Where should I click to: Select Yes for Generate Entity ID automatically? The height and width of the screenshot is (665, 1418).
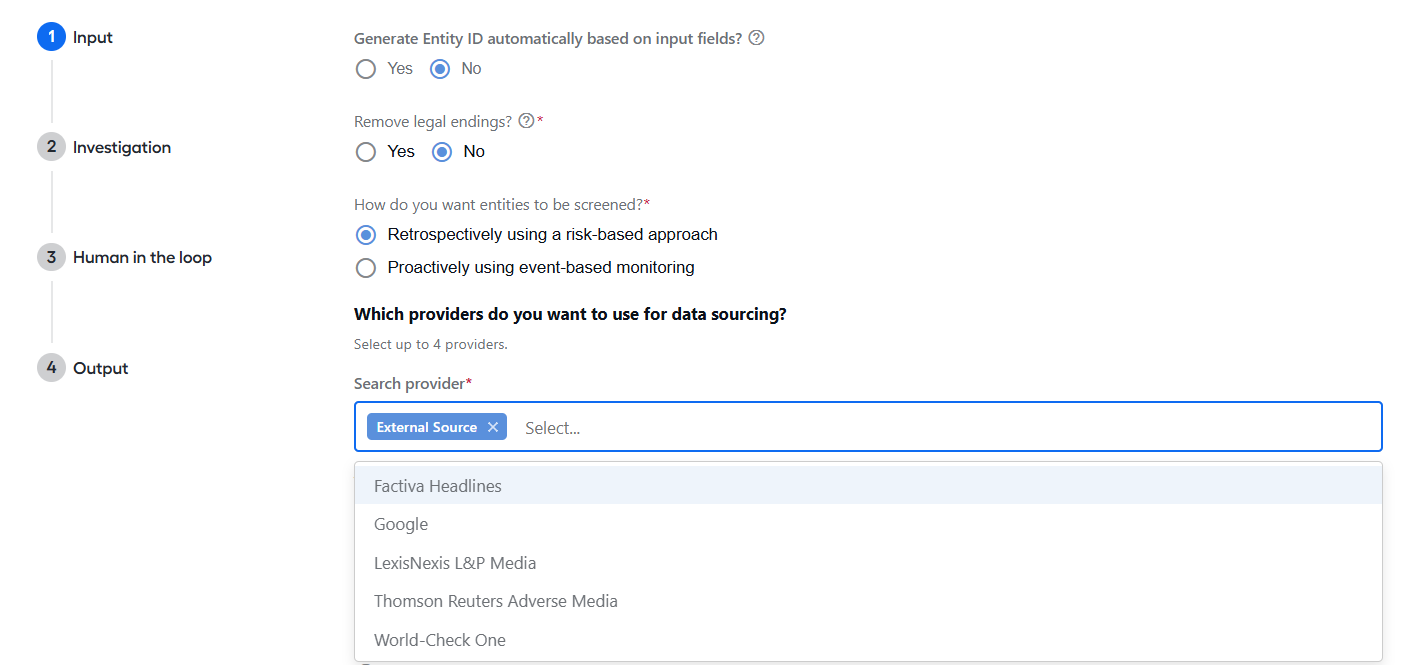pos(366,69)
